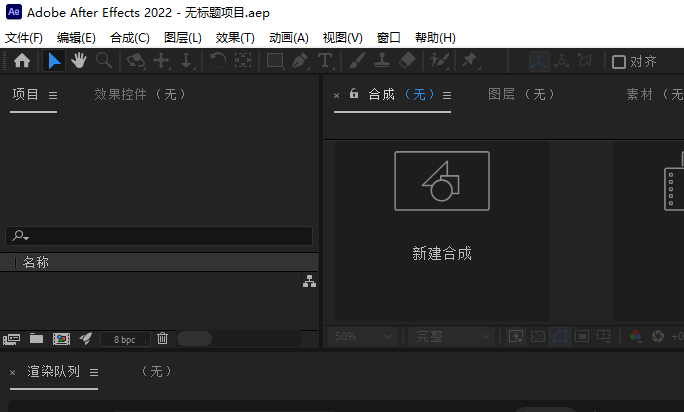The width and height of the screenshot is (684, 412).
Task: Create a new folder in project
Action: [36, 338]
